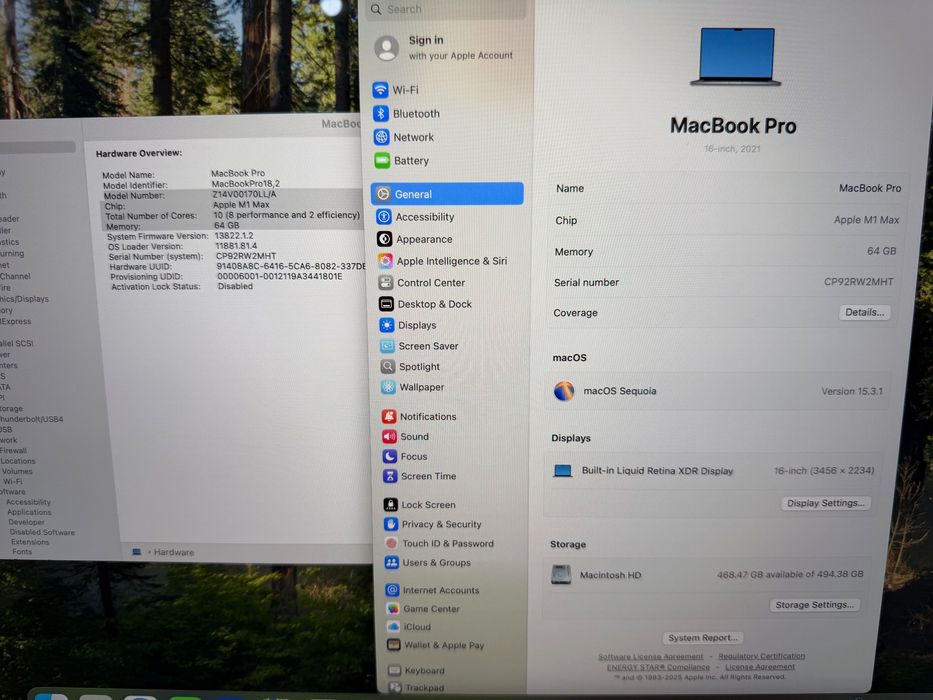Viewport: 933px width, 700px height.
Task: Select the Network globe icon
Action: (381, 137)
